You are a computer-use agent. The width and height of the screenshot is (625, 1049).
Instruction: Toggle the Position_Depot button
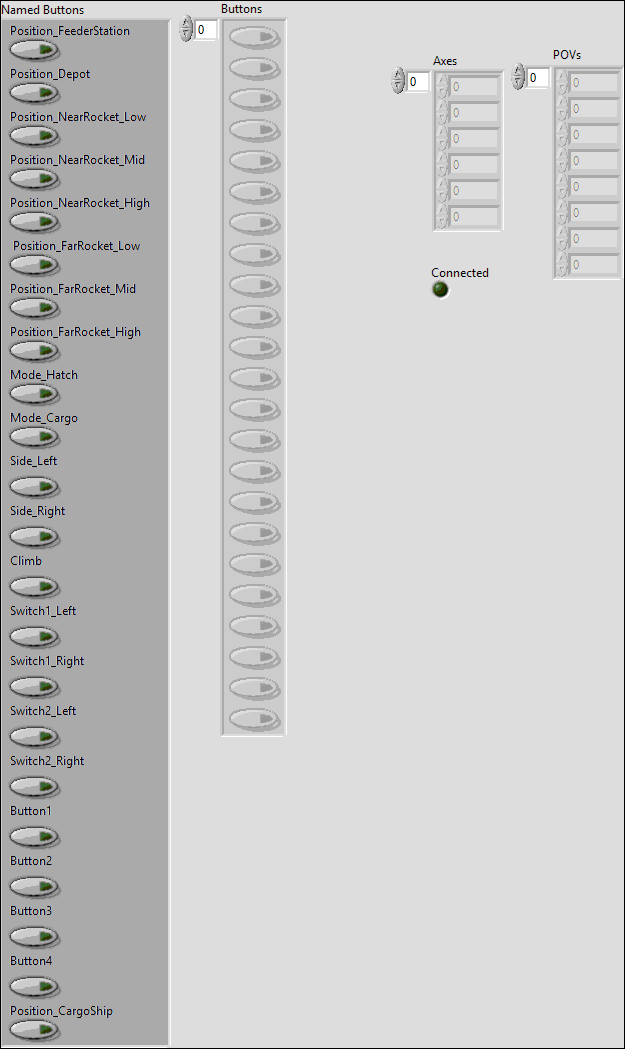34,93
